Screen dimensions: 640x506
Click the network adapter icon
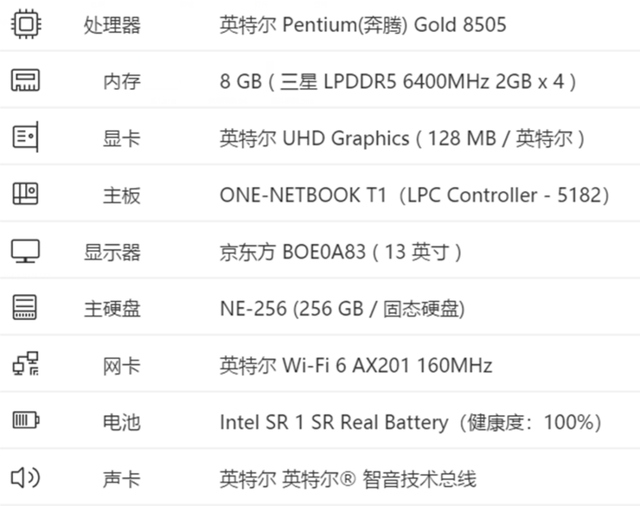[x=25, y=364]
